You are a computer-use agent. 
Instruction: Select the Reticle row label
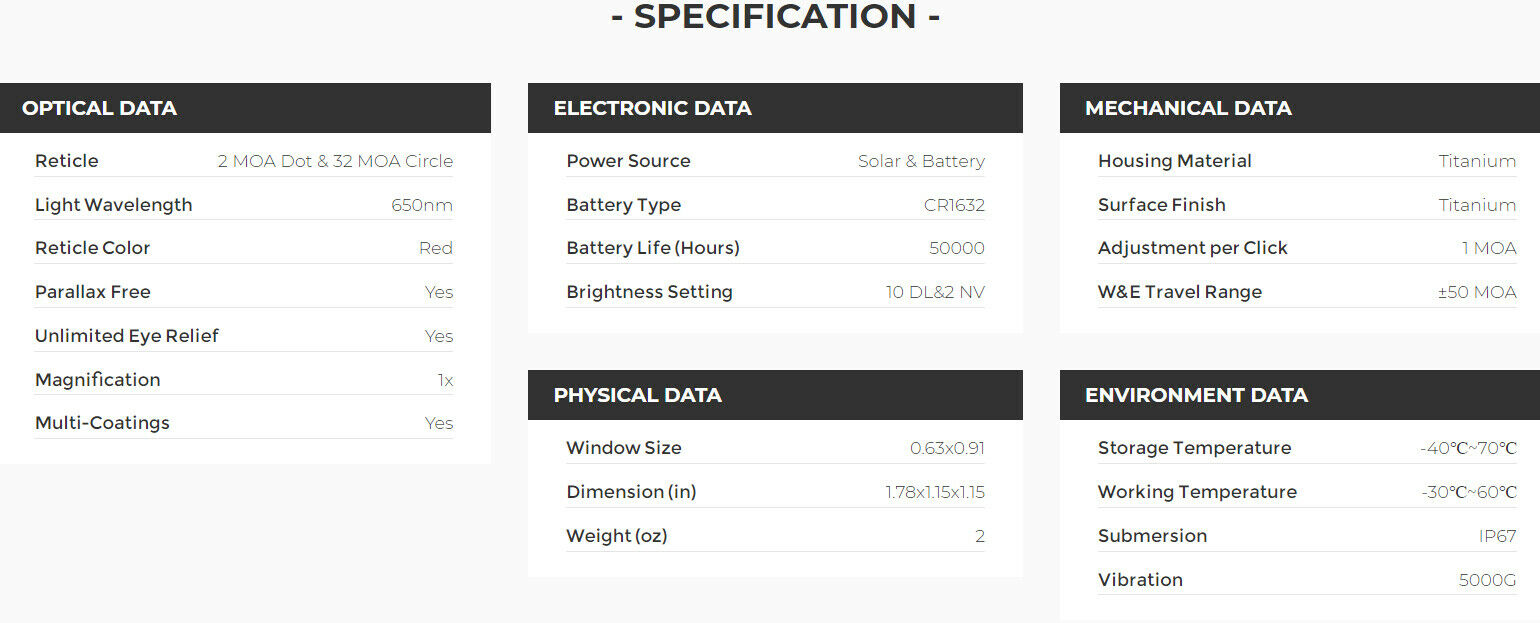(67, 161)
